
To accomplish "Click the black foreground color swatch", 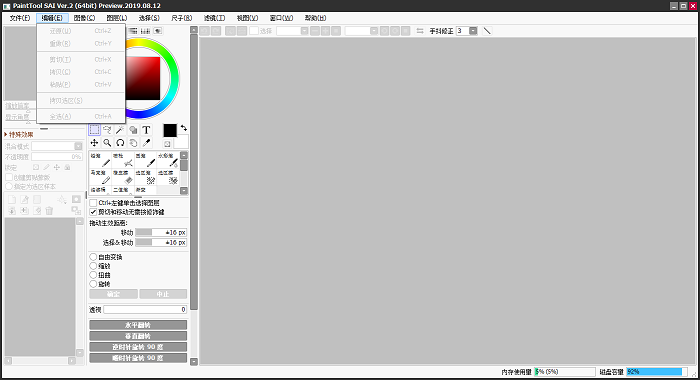I will coord(170,130).
